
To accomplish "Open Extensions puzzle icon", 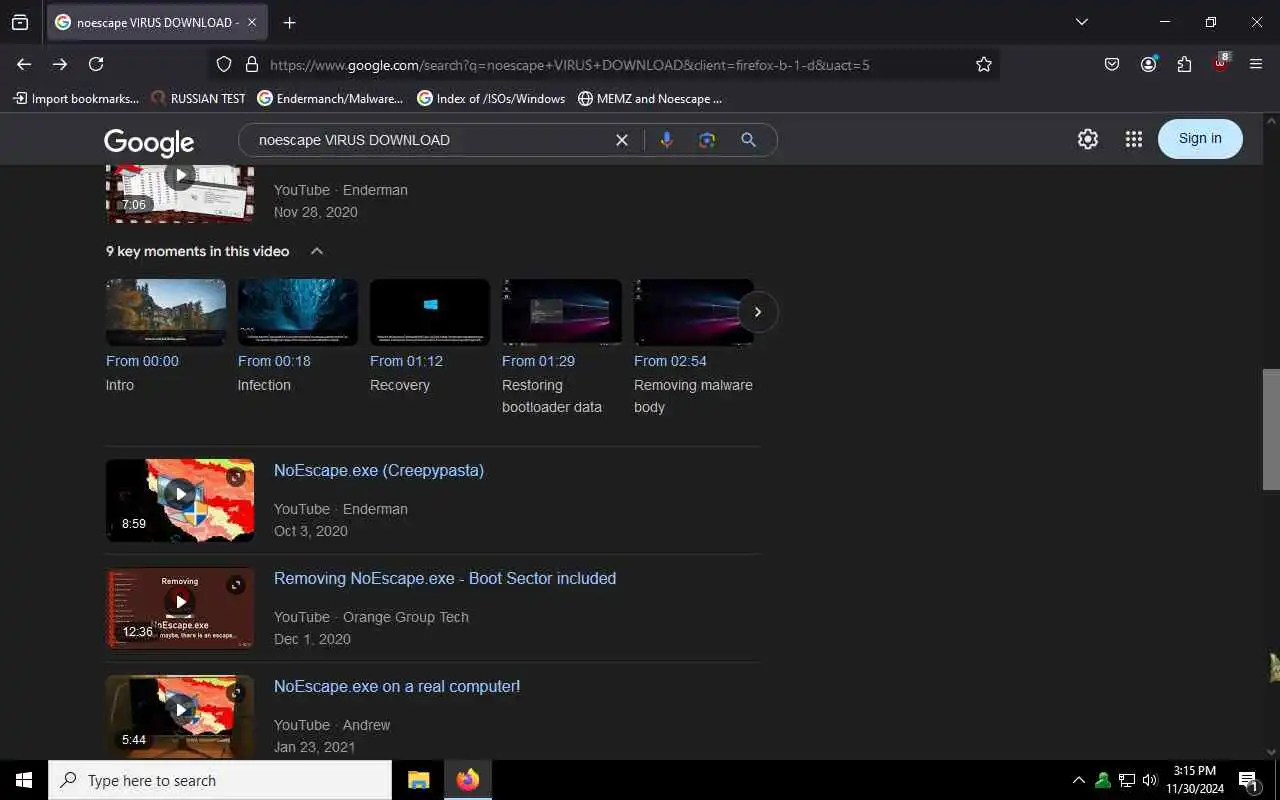I will coord(1184,64).
